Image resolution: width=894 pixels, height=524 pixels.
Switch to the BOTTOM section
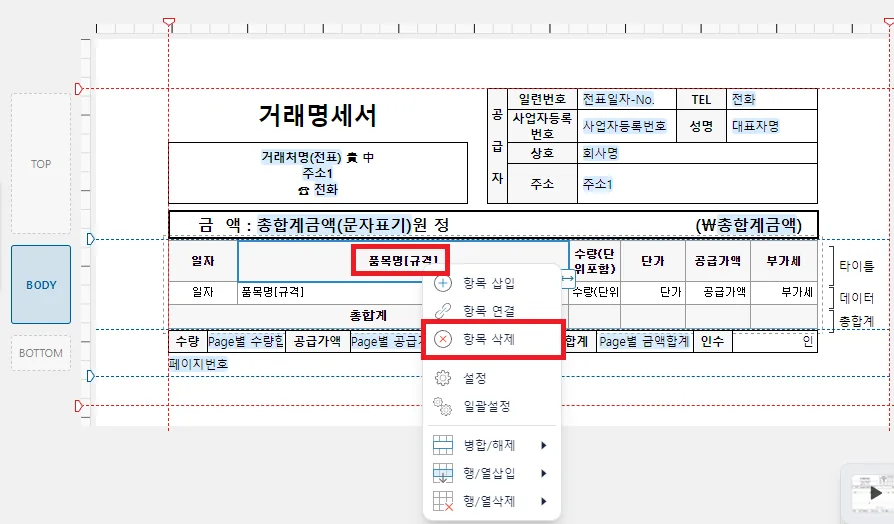[41, 353]
